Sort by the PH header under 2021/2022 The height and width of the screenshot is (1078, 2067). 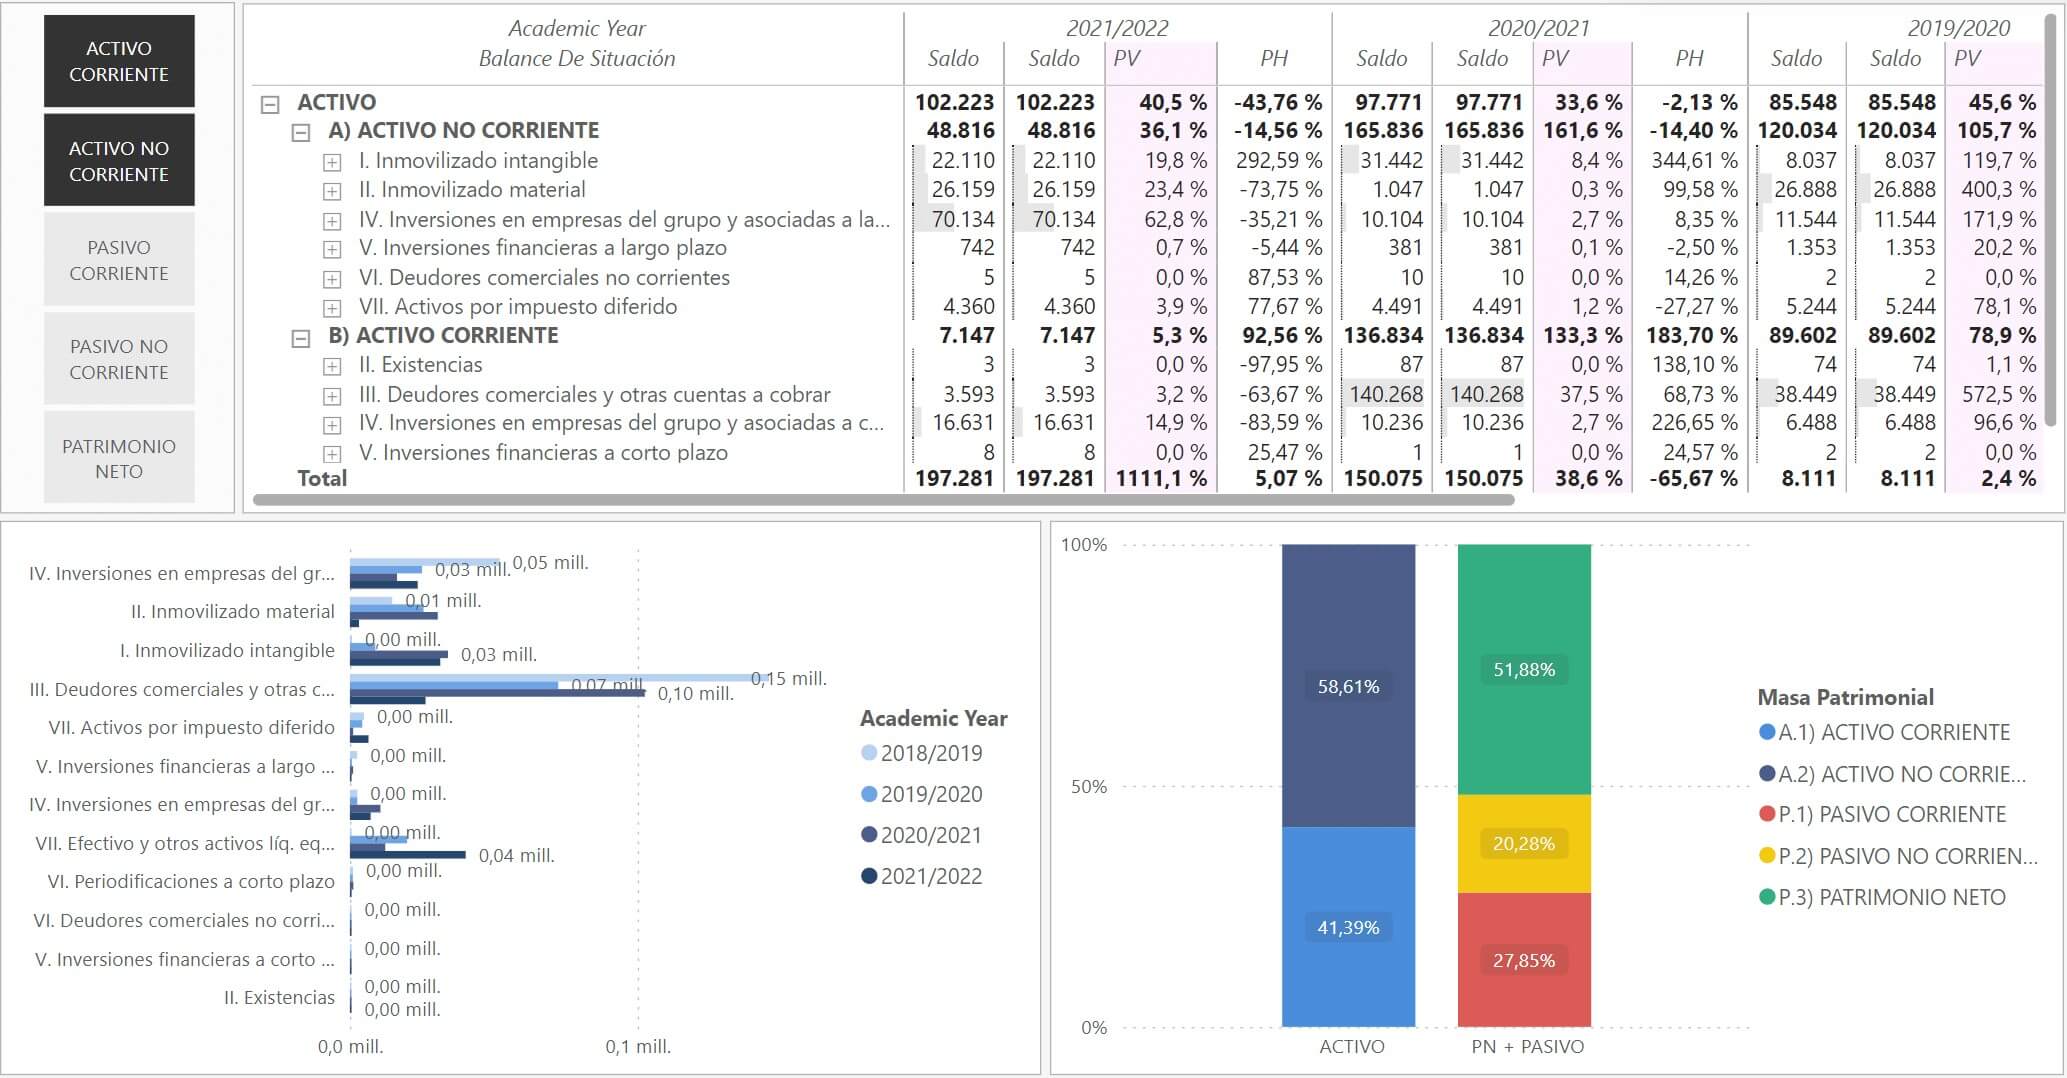pyautogui.click(x=1274, y=58)
